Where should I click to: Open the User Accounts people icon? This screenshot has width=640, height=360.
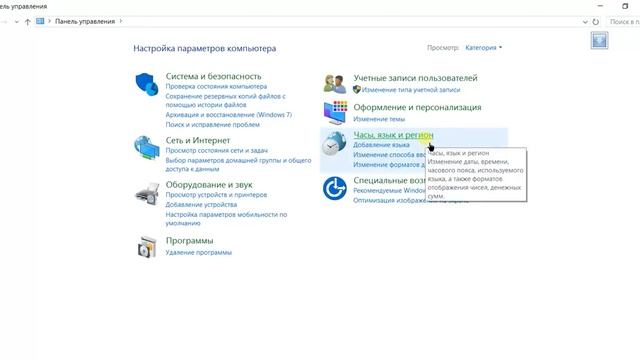coord(335,84)
